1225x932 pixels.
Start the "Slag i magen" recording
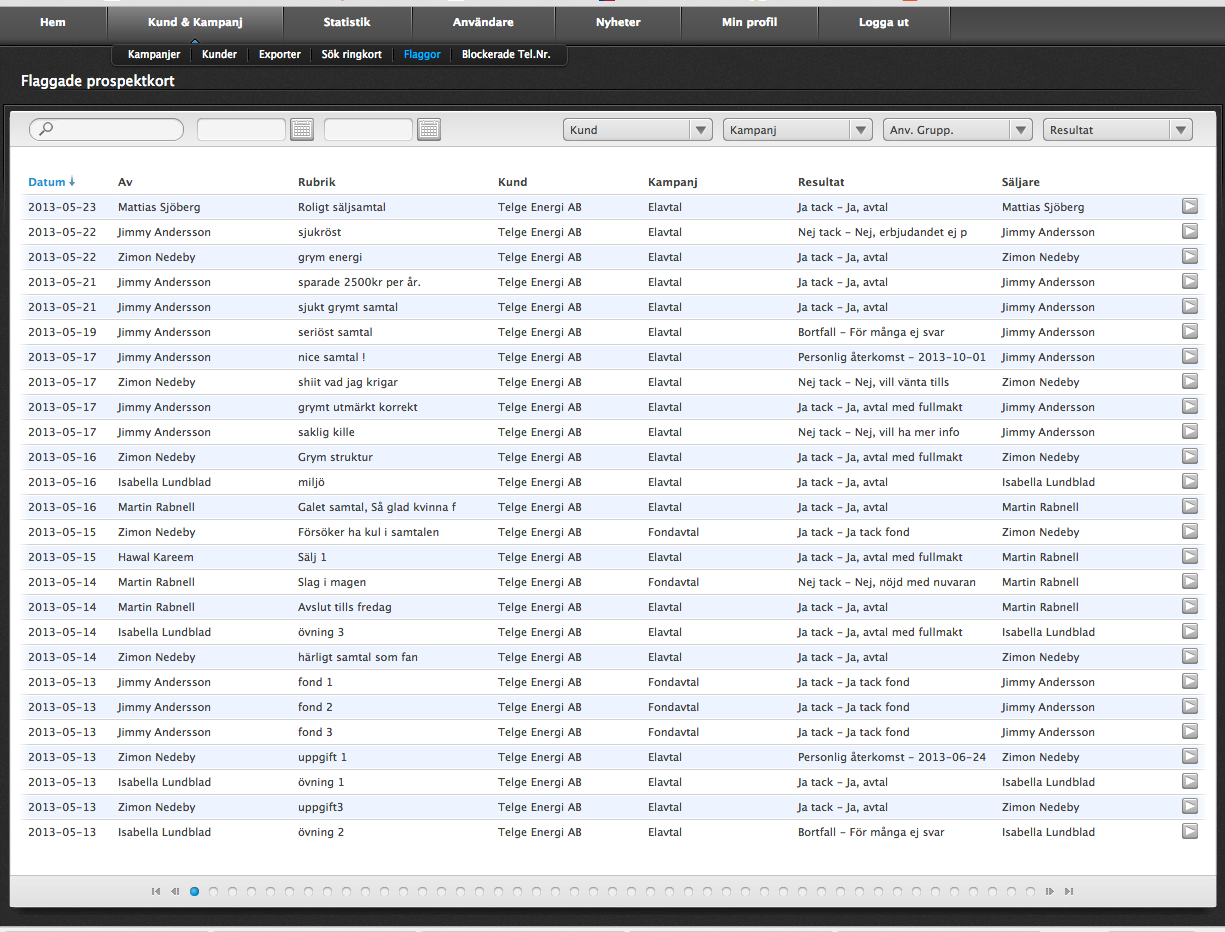click(x=1189, y=581)
